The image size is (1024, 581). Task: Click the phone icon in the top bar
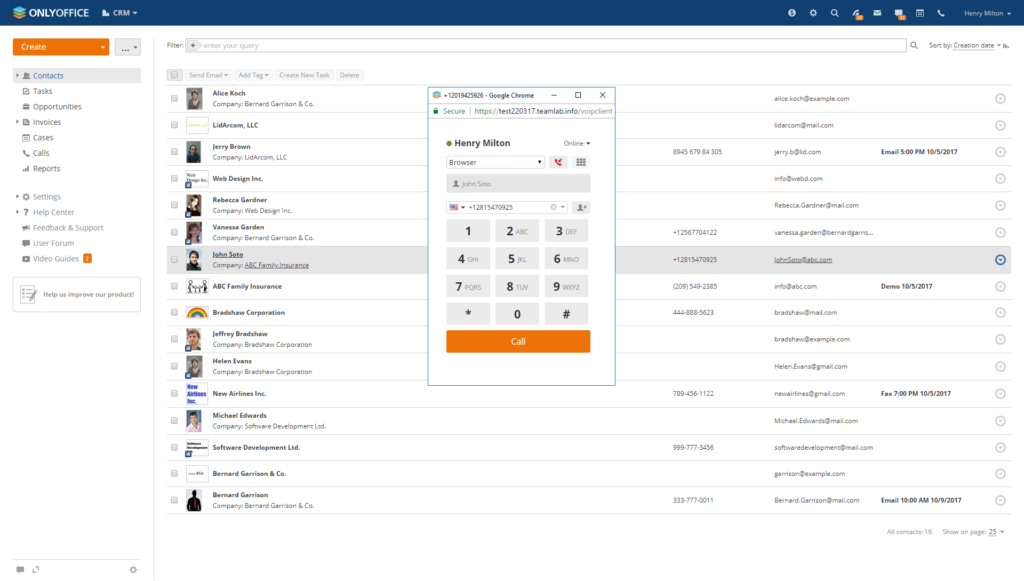pyautogui.click(x=940, y=13)
